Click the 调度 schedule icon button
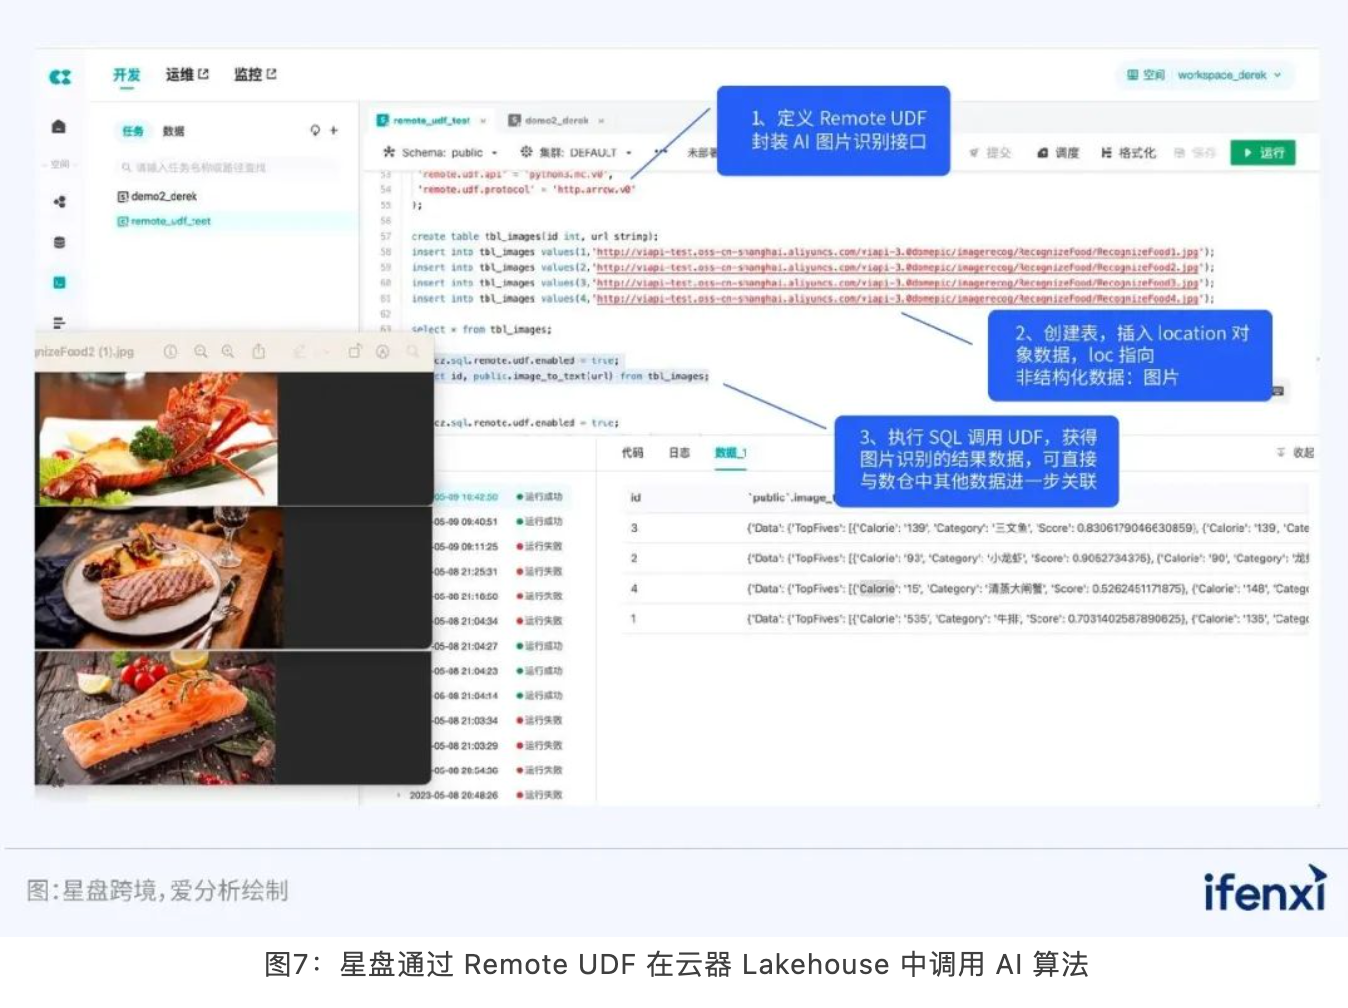1348x1008 pixels. tap(1058, 153)
